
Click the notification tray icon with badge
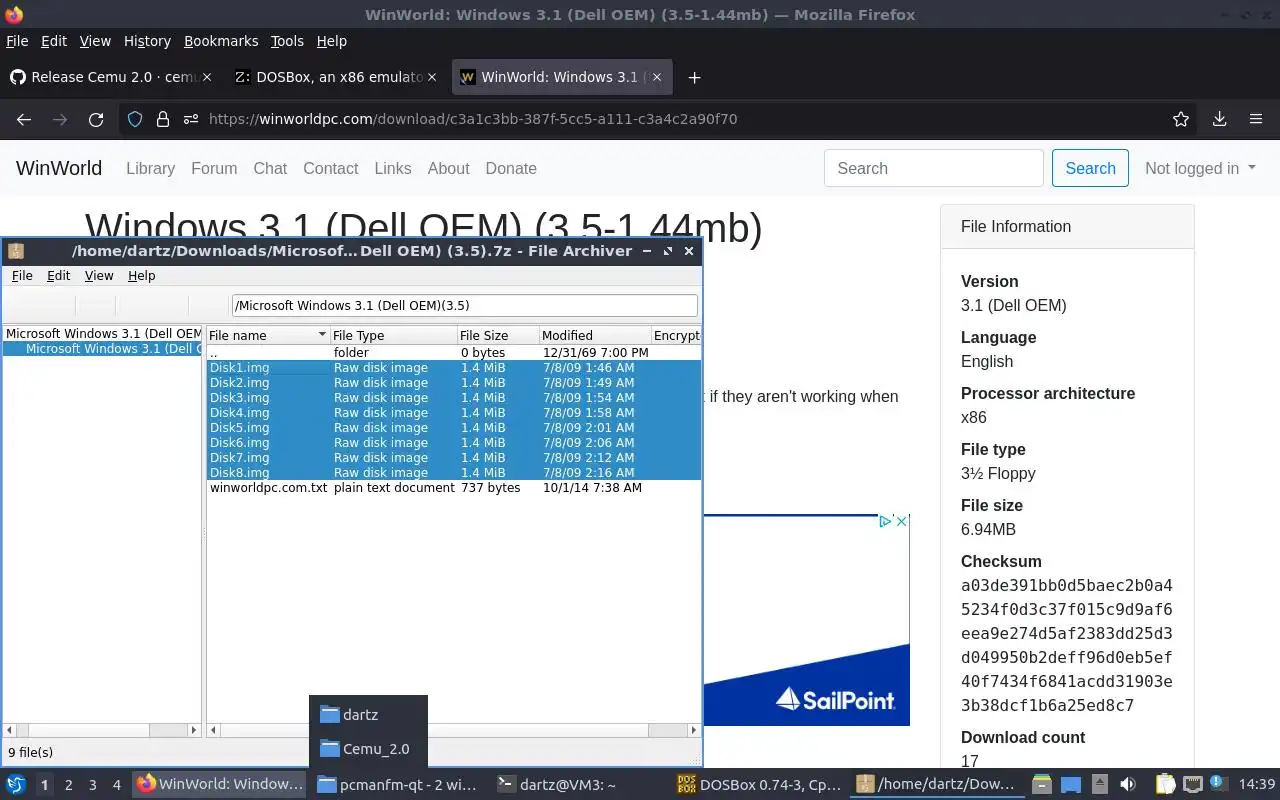(x=1217, y=784)
